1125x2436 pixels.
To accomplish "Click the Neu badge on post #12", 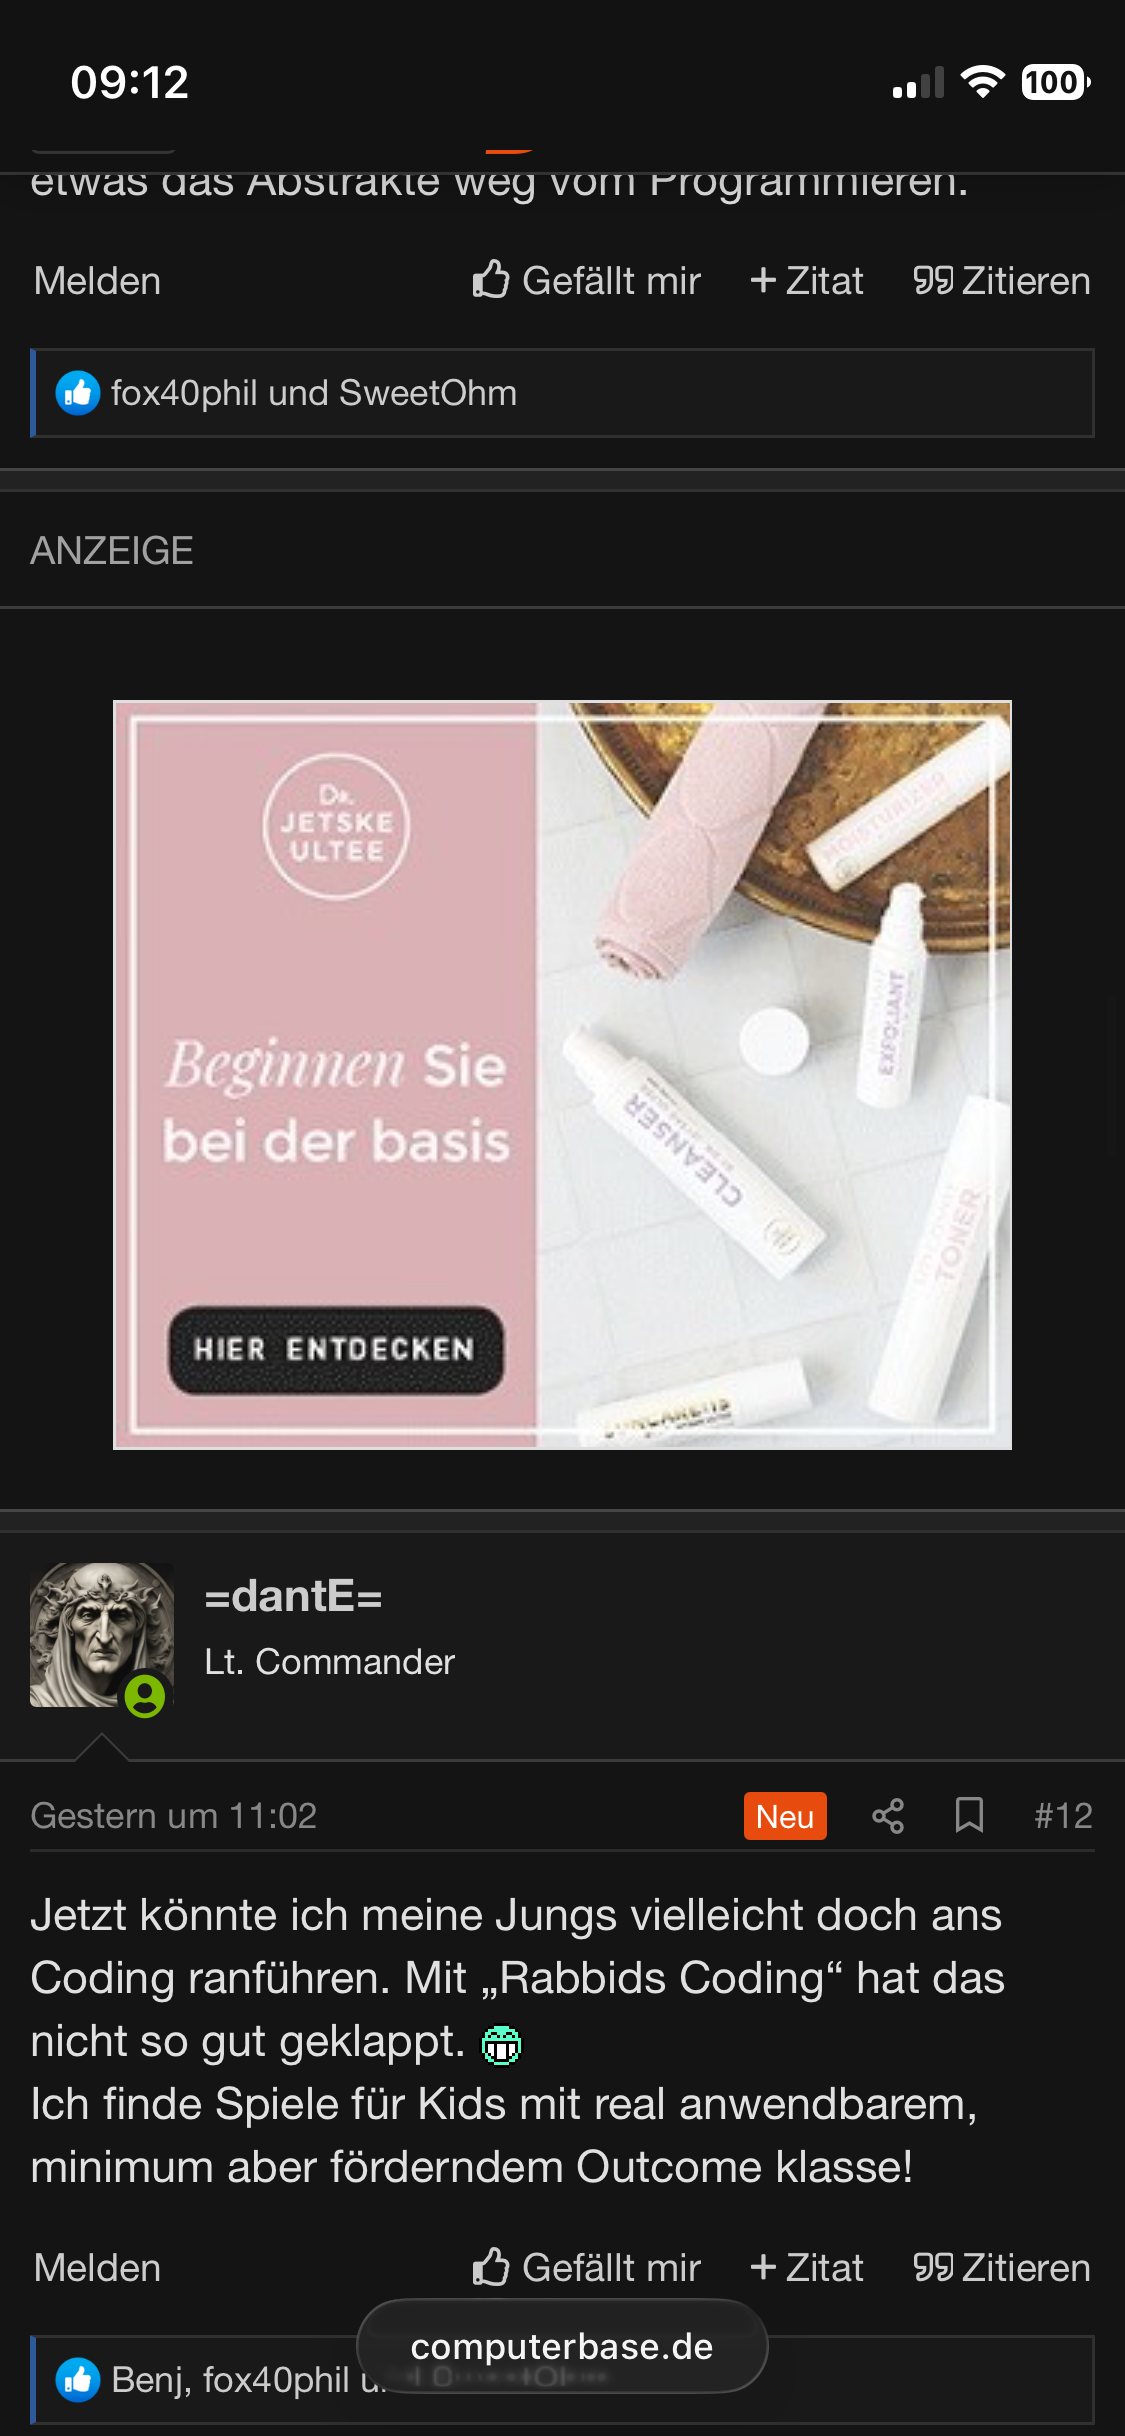I will point(785,1816).
